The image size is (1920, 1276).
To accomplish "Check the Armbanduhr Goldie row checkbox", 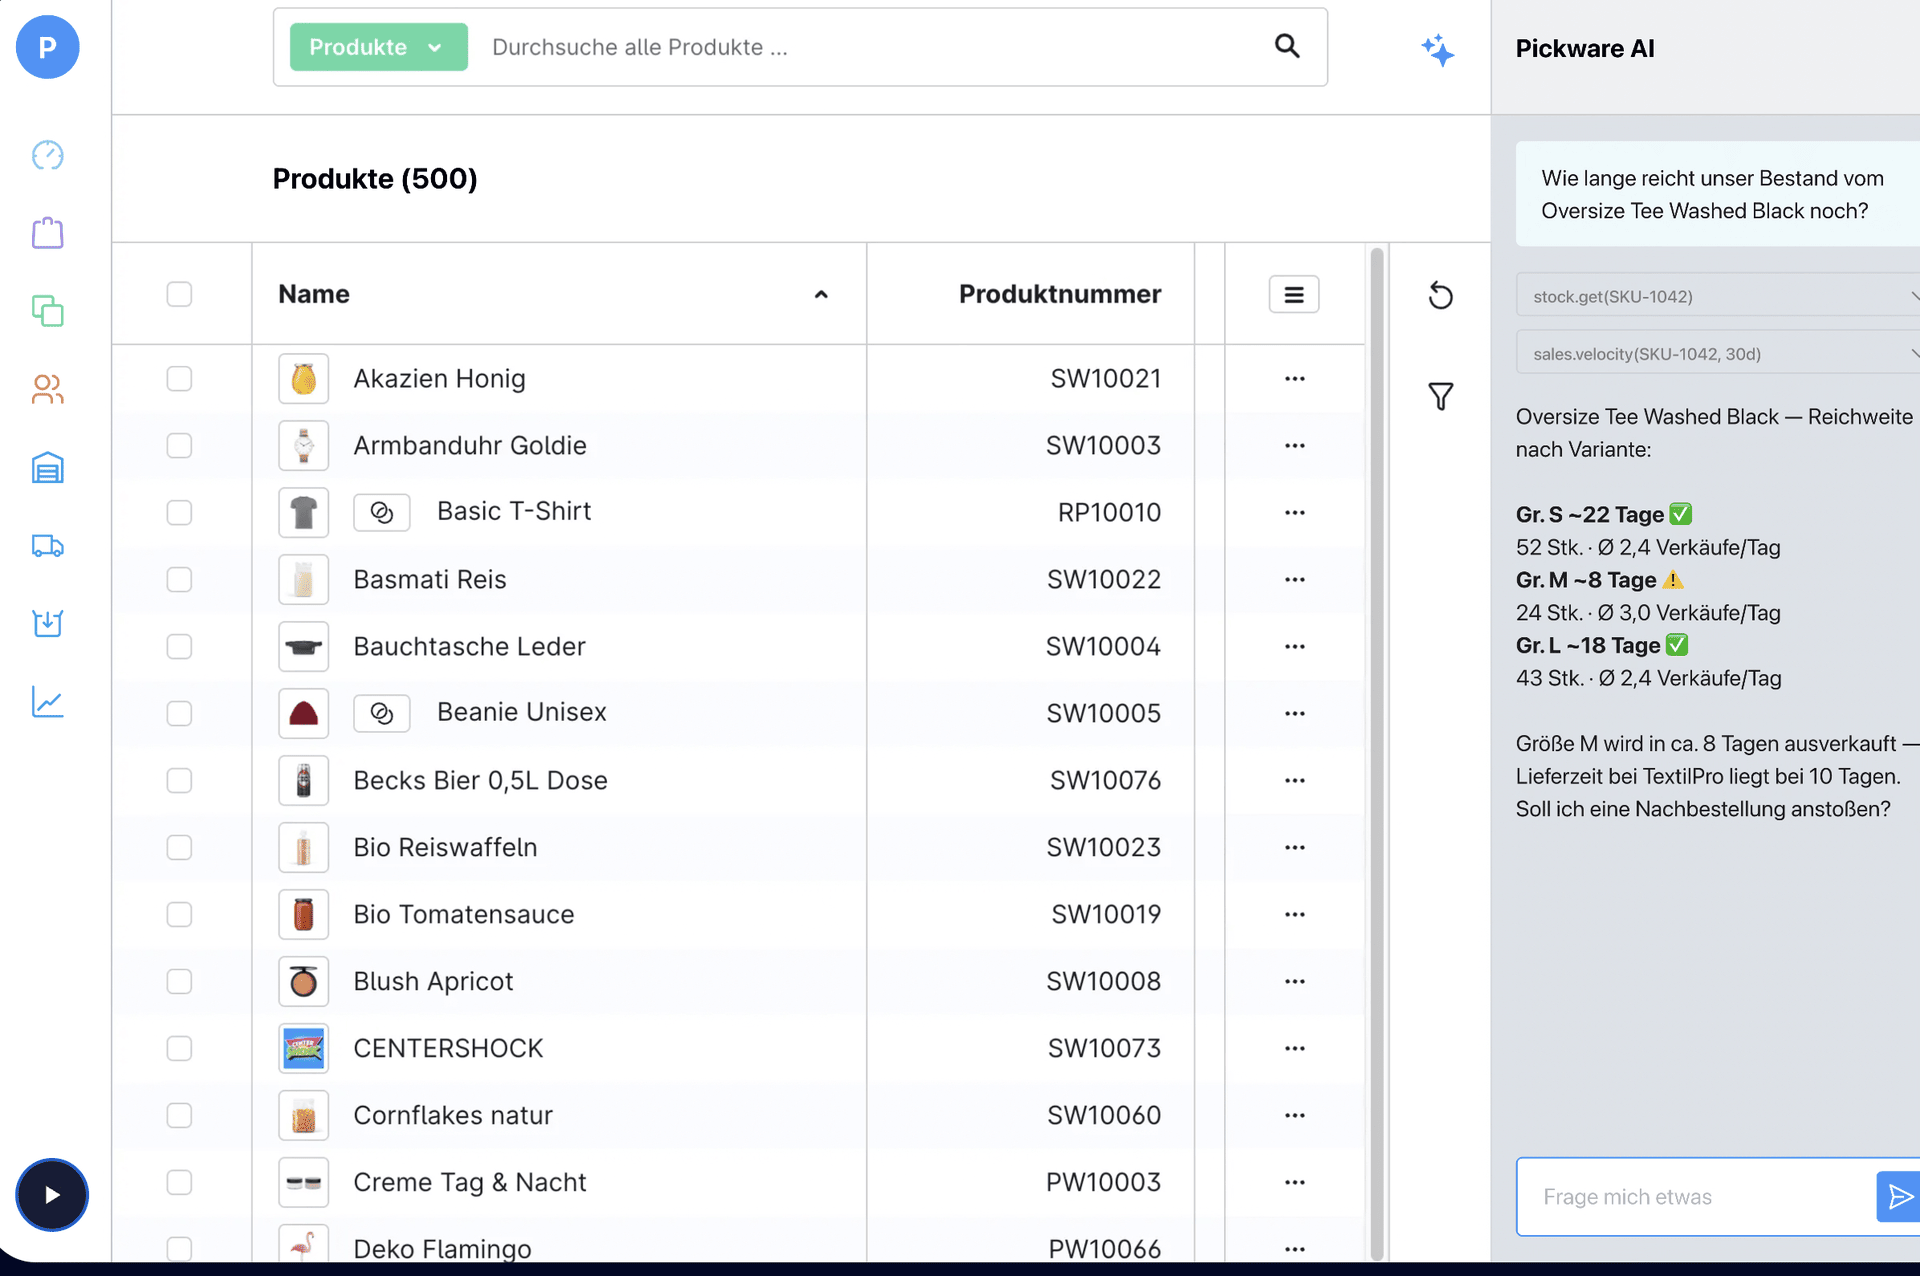I will tap(179, 445).
